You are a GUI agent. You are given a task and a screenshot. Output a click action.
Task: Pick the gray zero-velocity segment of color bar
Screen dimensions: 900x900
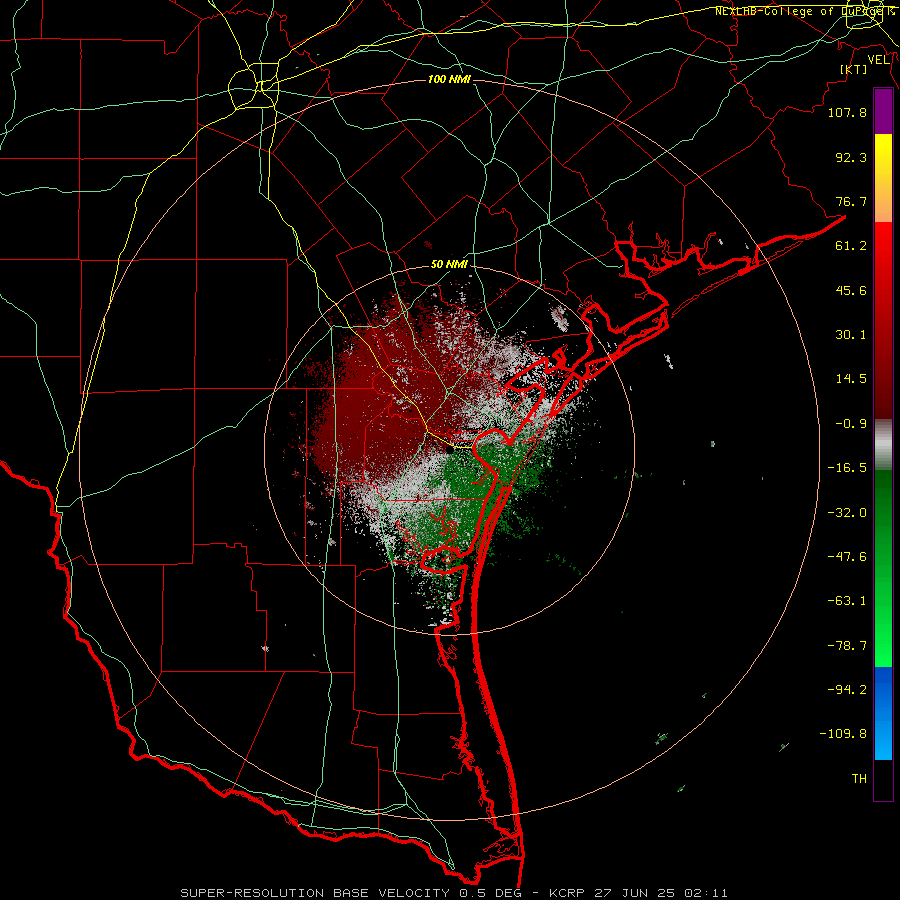[883, 445]
